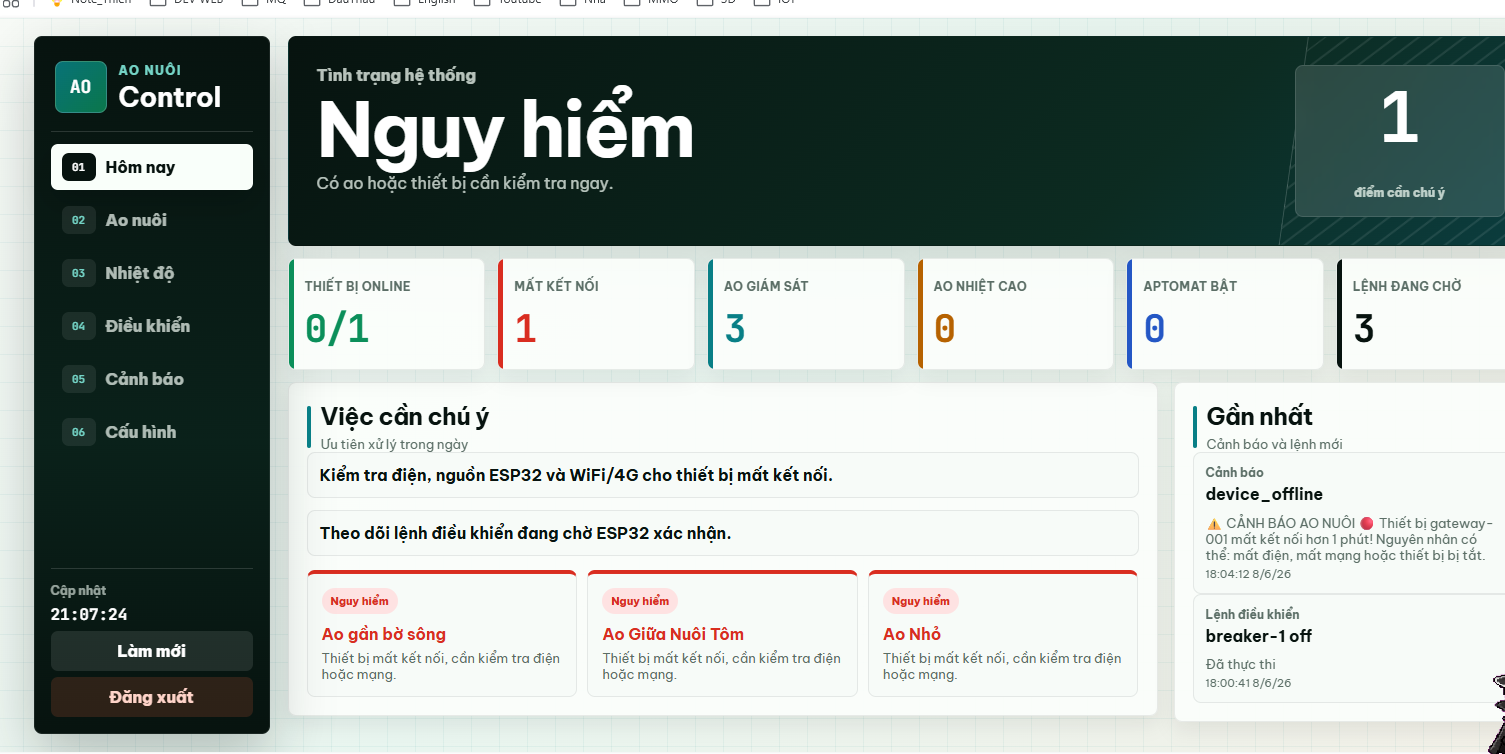Select the Thiết bị online stat card
The image size is (1505, 754).
tap(387, 314)
